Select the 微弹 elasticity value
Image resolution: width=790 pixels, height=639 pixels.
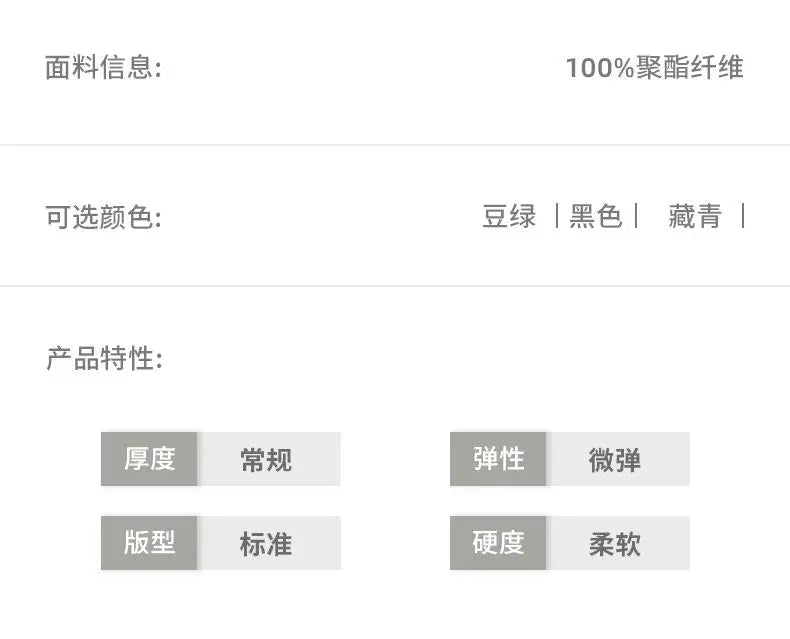[x=615, y=460]
